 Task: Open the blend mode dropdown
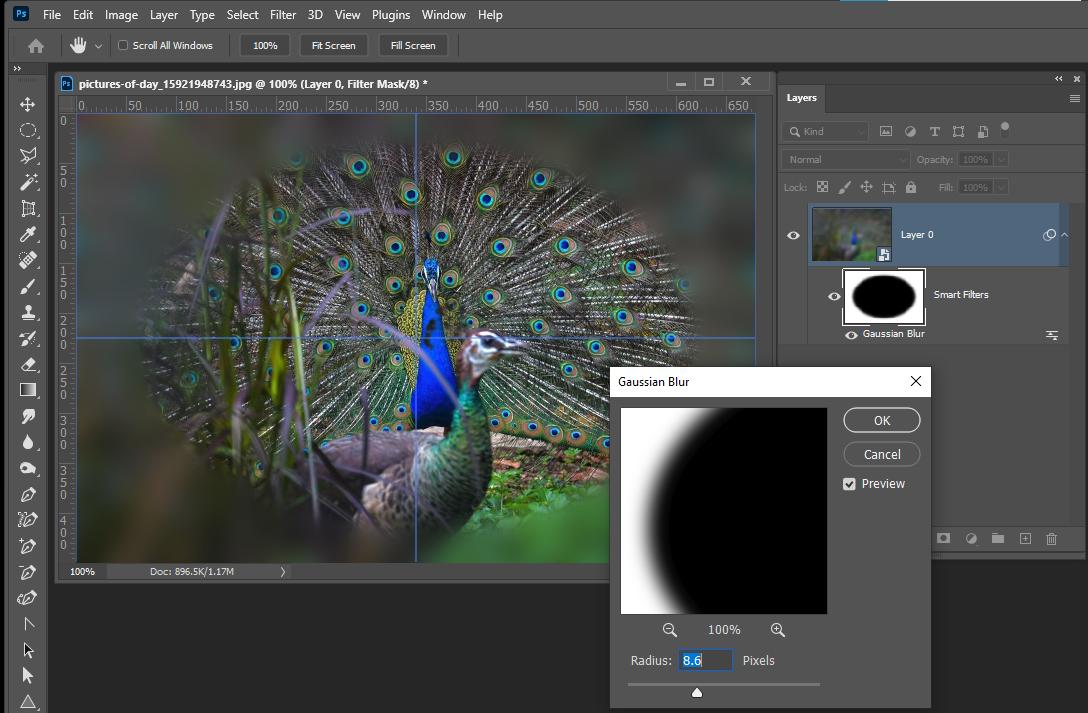tap(844, 159)
